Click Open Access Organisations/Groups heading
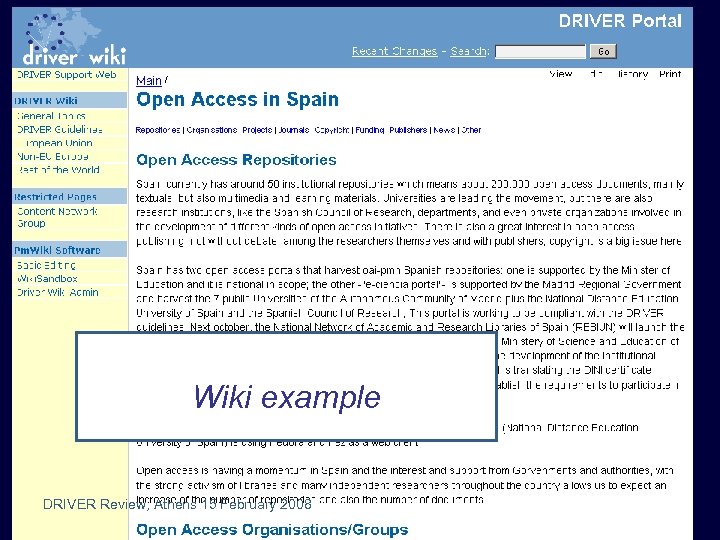 point(272,529)
